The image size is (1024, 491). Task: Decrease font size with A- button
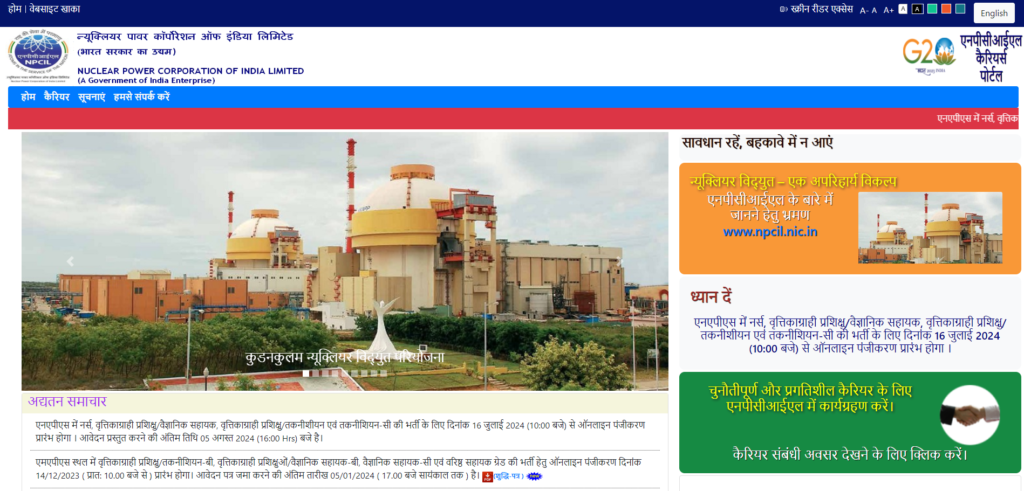point(864,10)
